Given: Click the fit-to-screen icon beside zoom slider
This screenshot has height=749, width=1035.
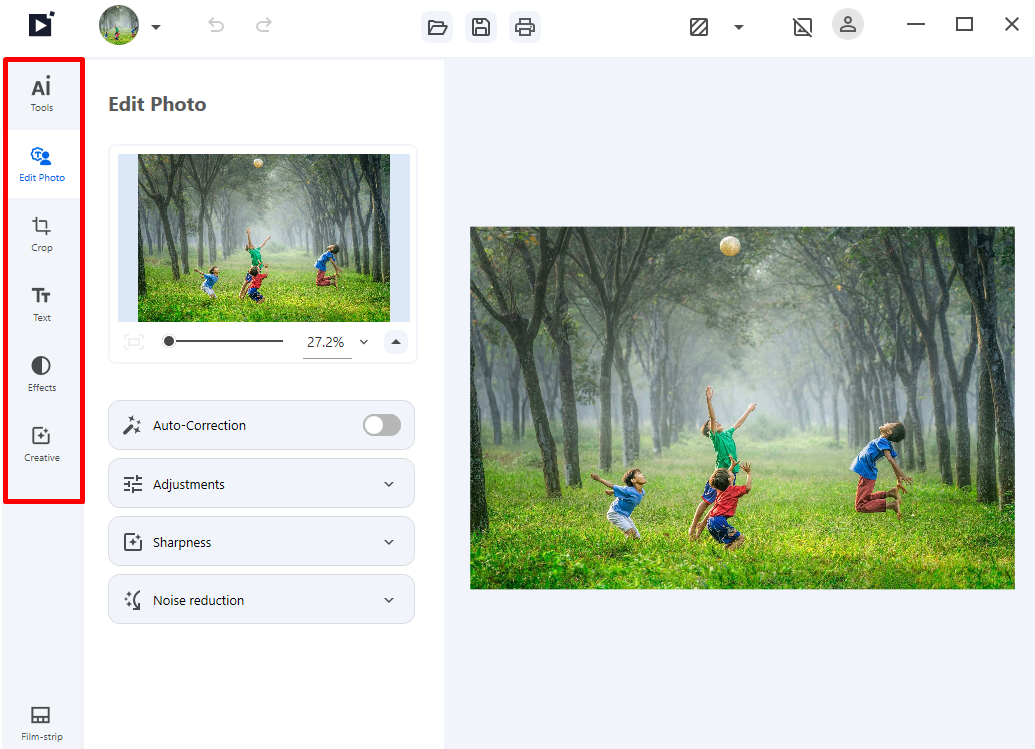Looking at the screenshot, I should (134, 342).
